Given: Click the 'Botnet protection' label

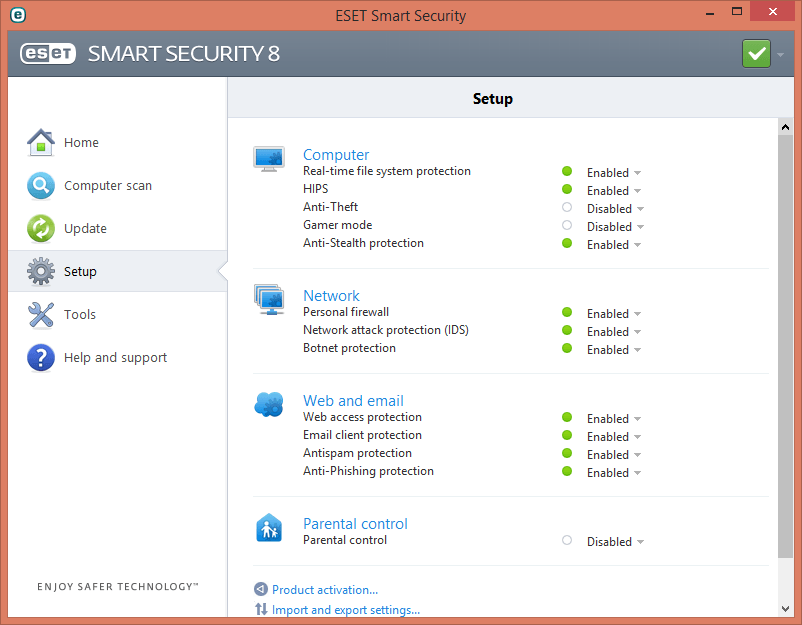Looking at the screenshot, I should (349, 348).
